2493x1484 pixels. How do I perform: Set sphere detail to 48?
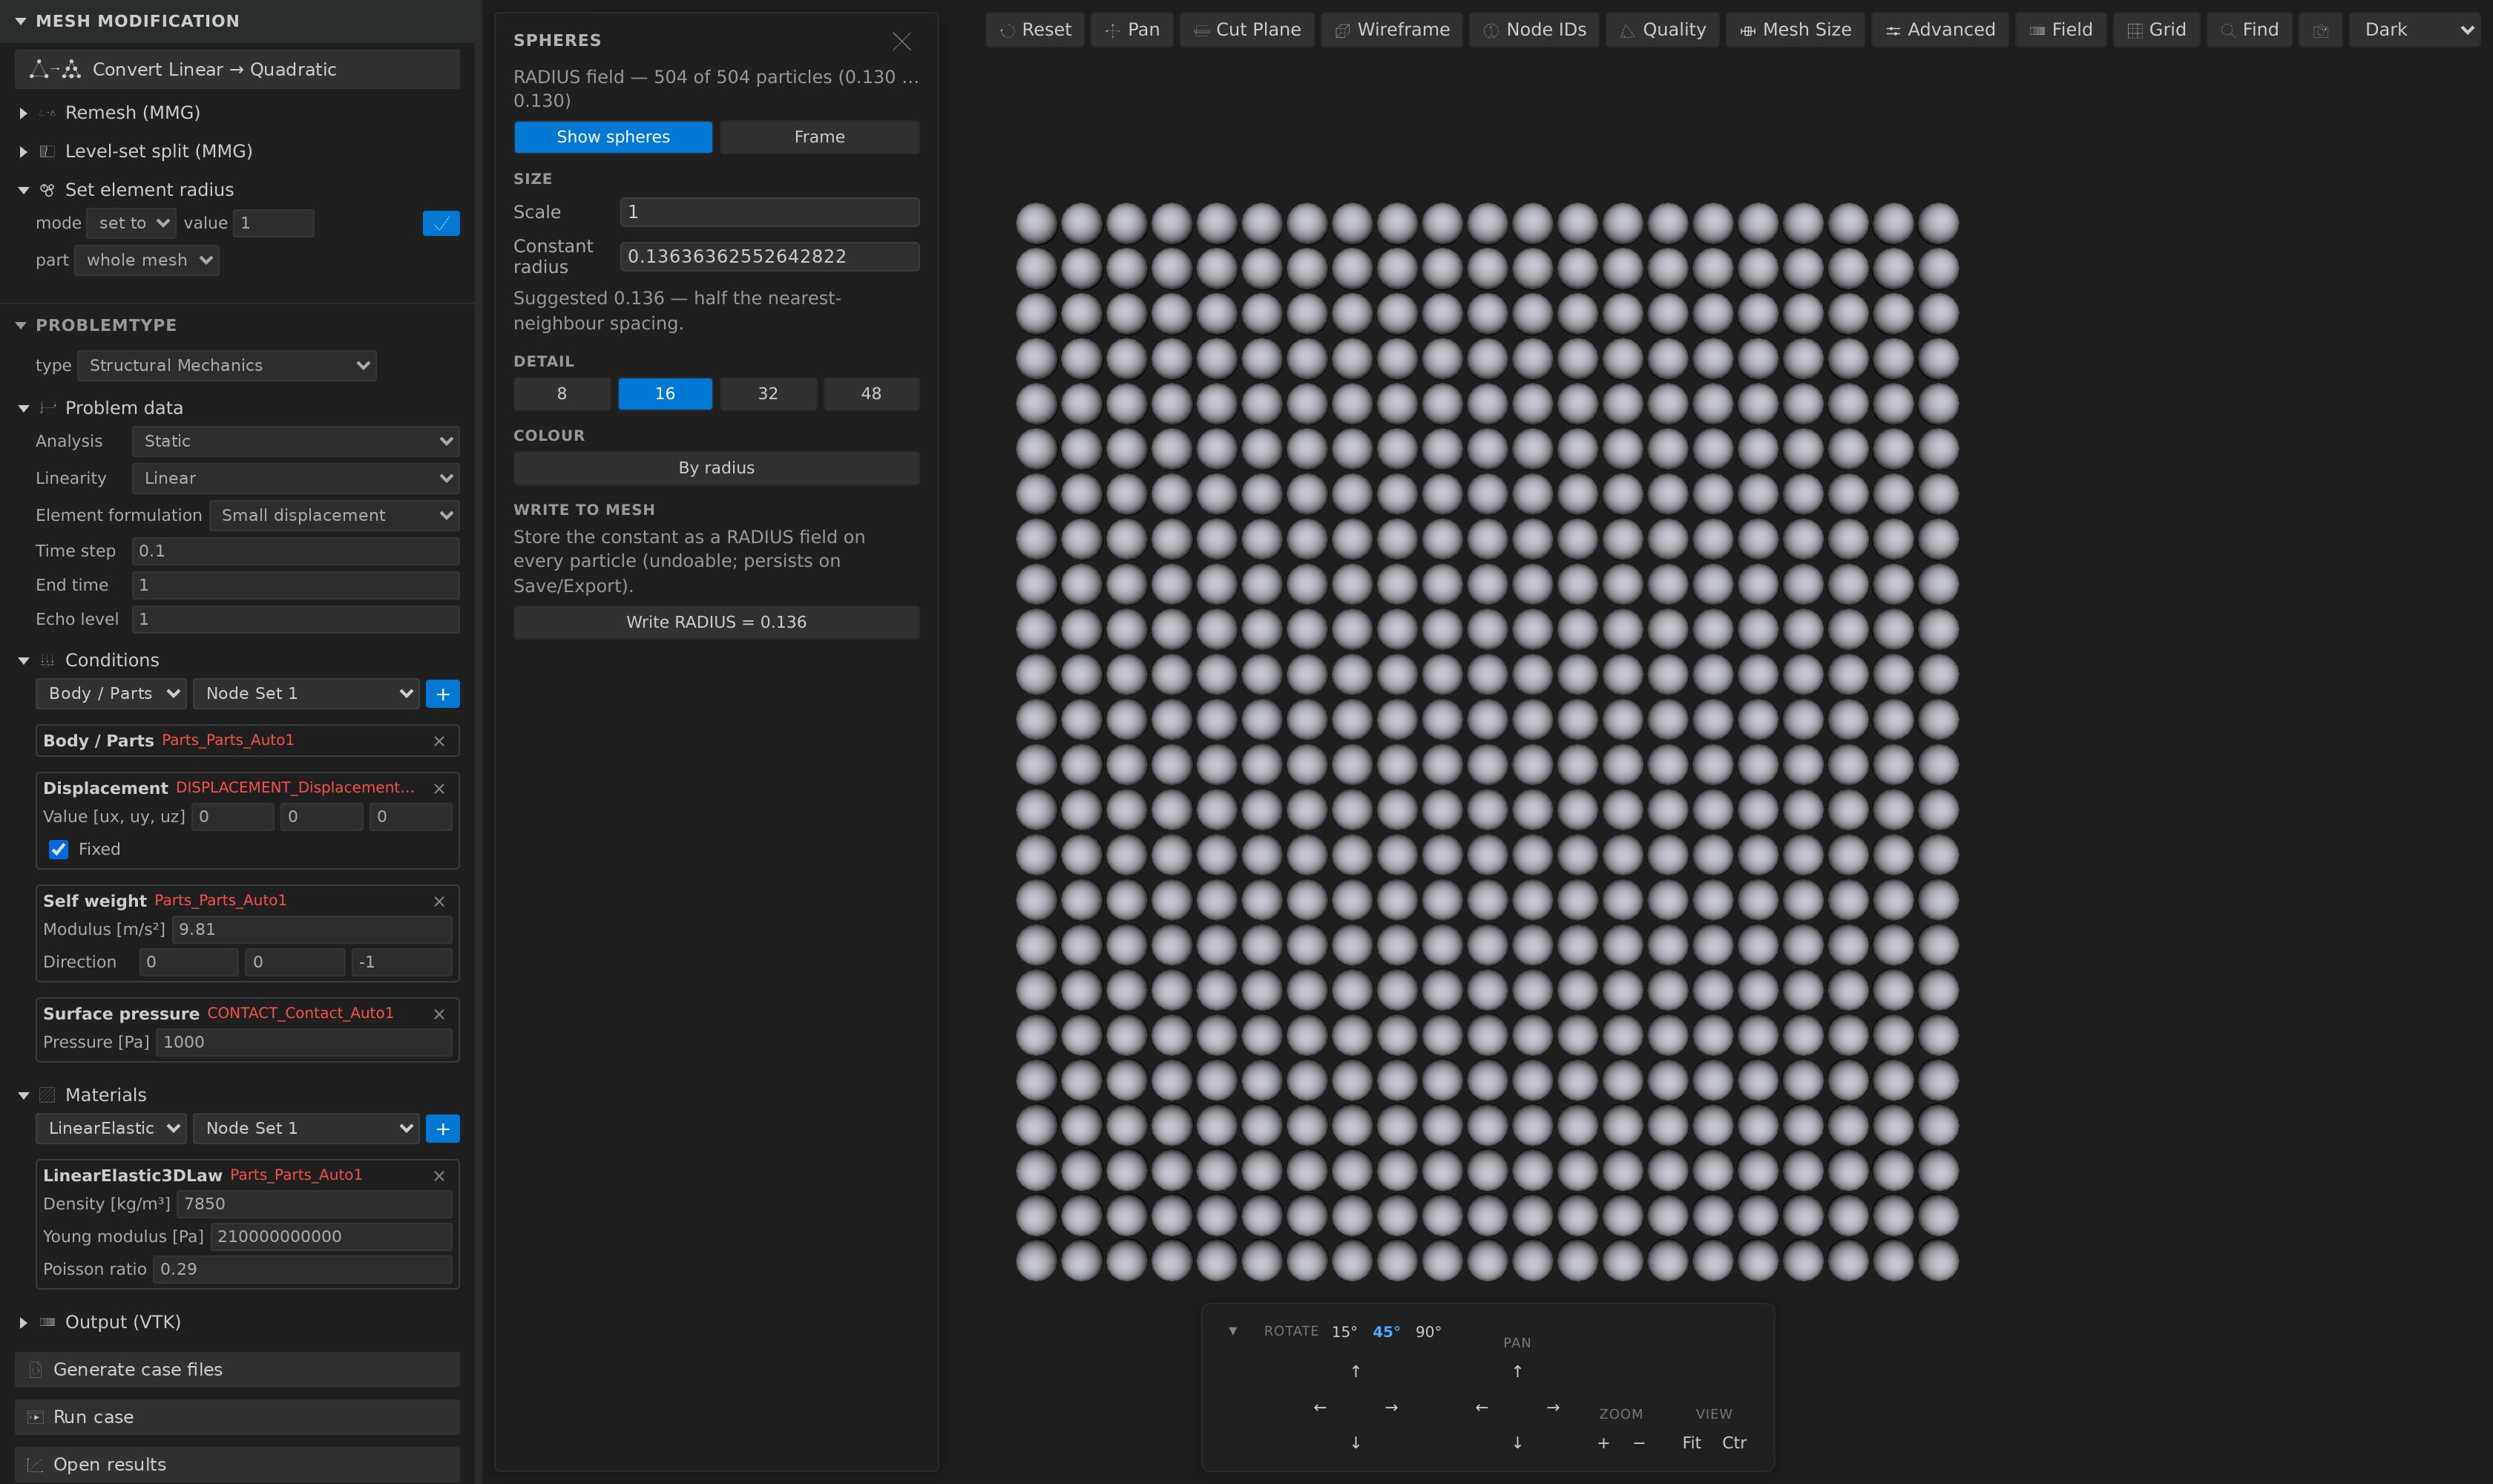871,394
